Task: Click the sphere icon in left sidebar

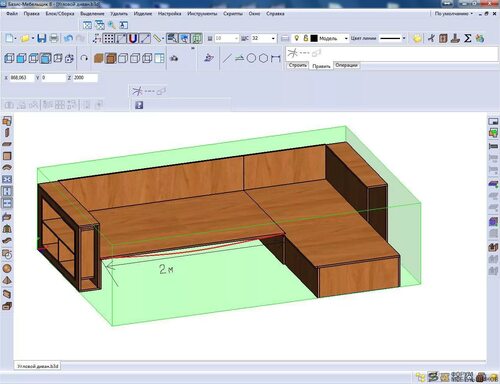Action: pos(7,268)
